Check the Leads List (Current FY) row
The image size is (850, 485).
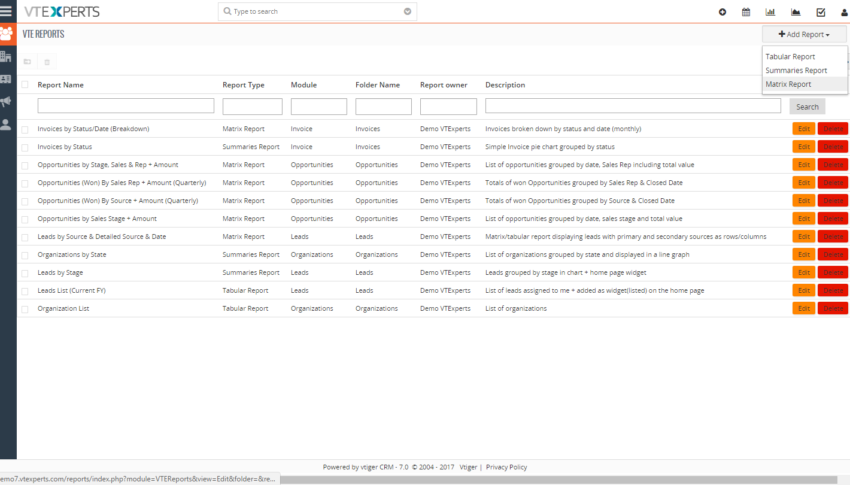coord(25,291)
